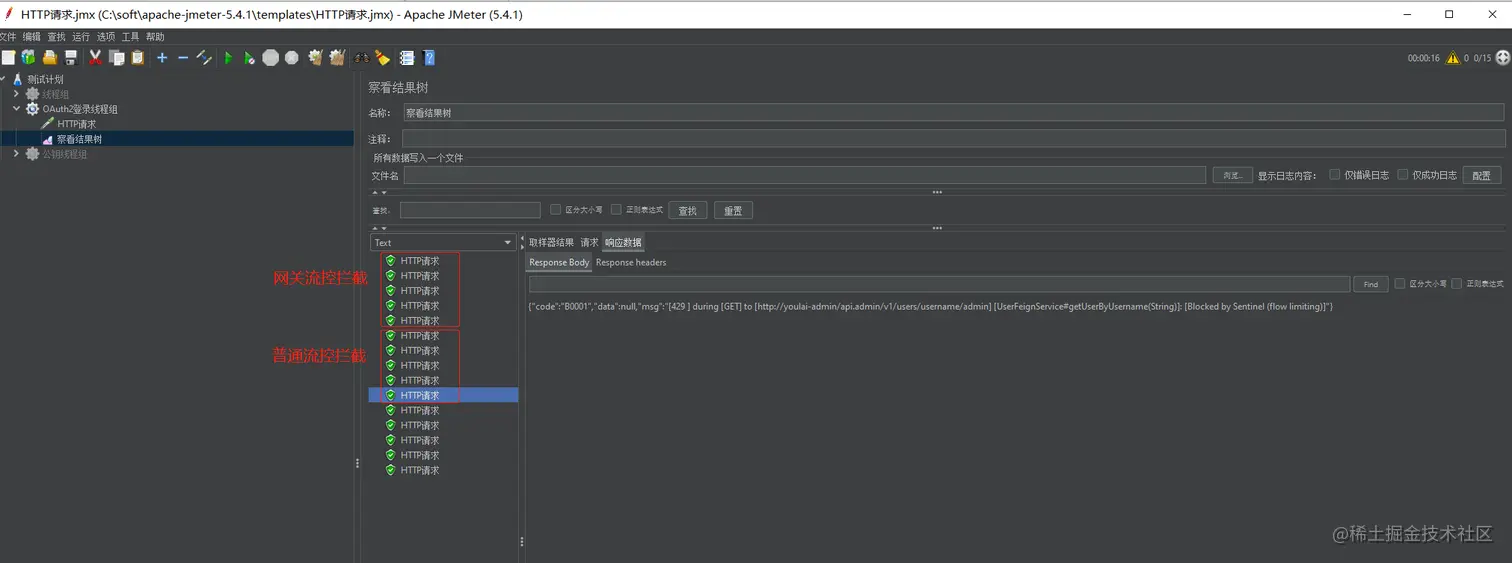The height and width of the screenshot is (563, 1512).
Task: Create a new test plan via toolbar
Action: pos(8,58)
